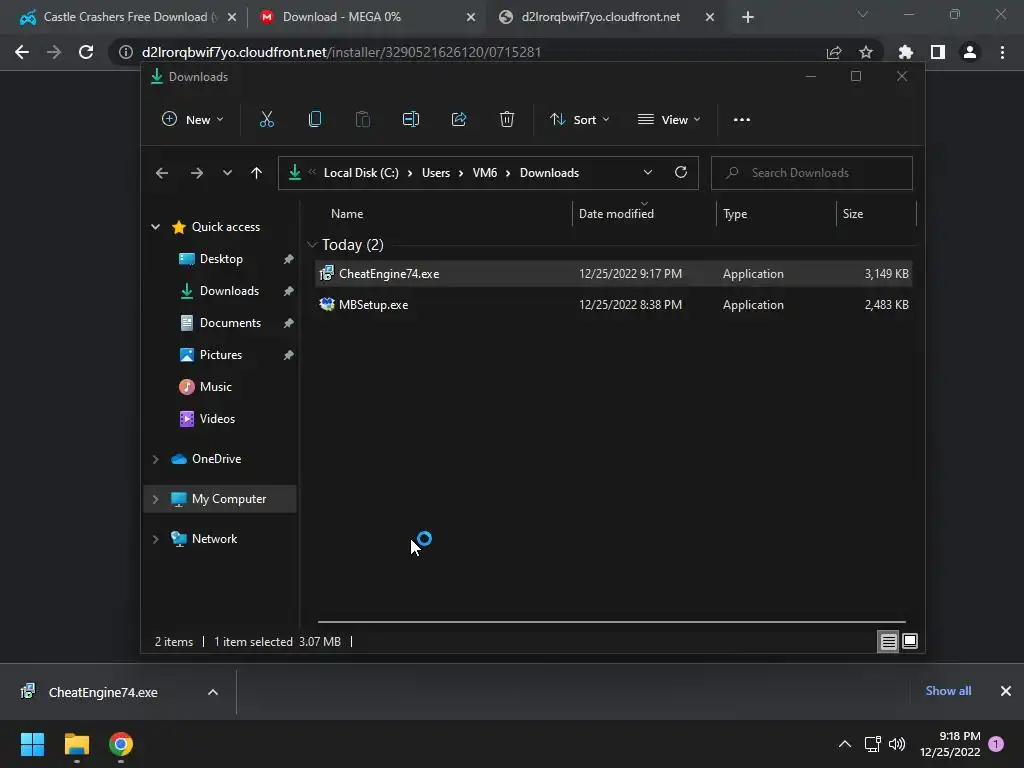Image resolution: width=1024 pixels, height=768 pixels.
Task: Open volume control in system tray
Action: click(x=897, y=744)
